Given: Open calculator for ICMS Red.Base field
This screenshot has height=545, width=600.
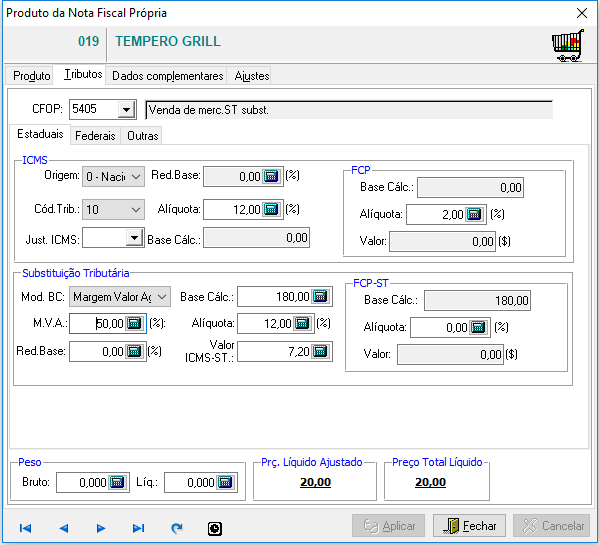Looking at the screenshot, I should click(271, 176).
